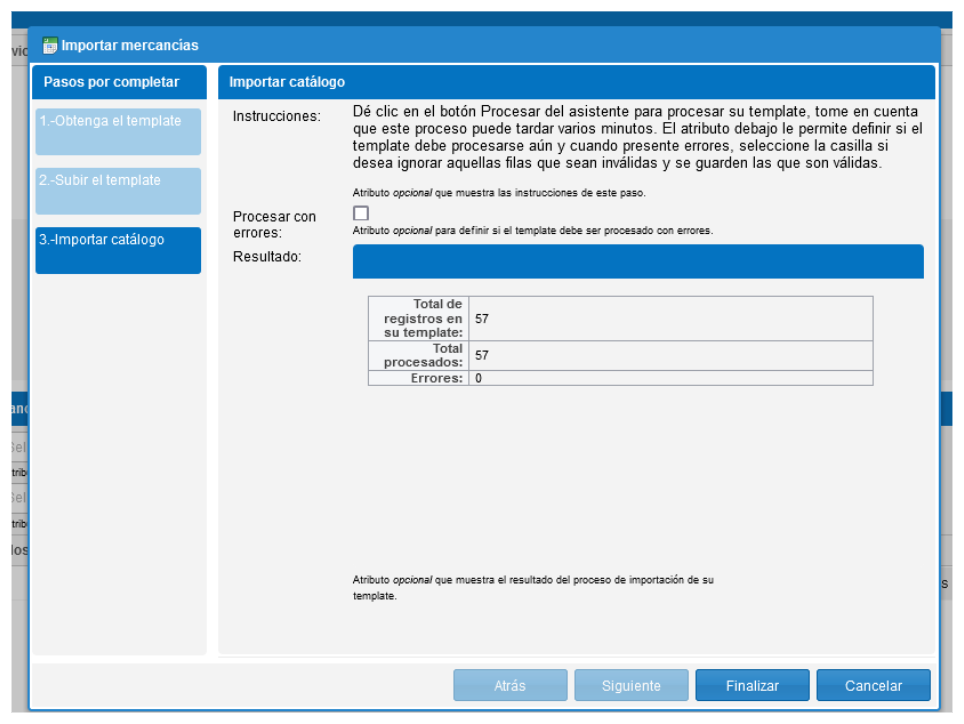The height and width of the screenshot is (724, 964).
Task: Select the Total procesados value cell
Action: click(670, 355)
